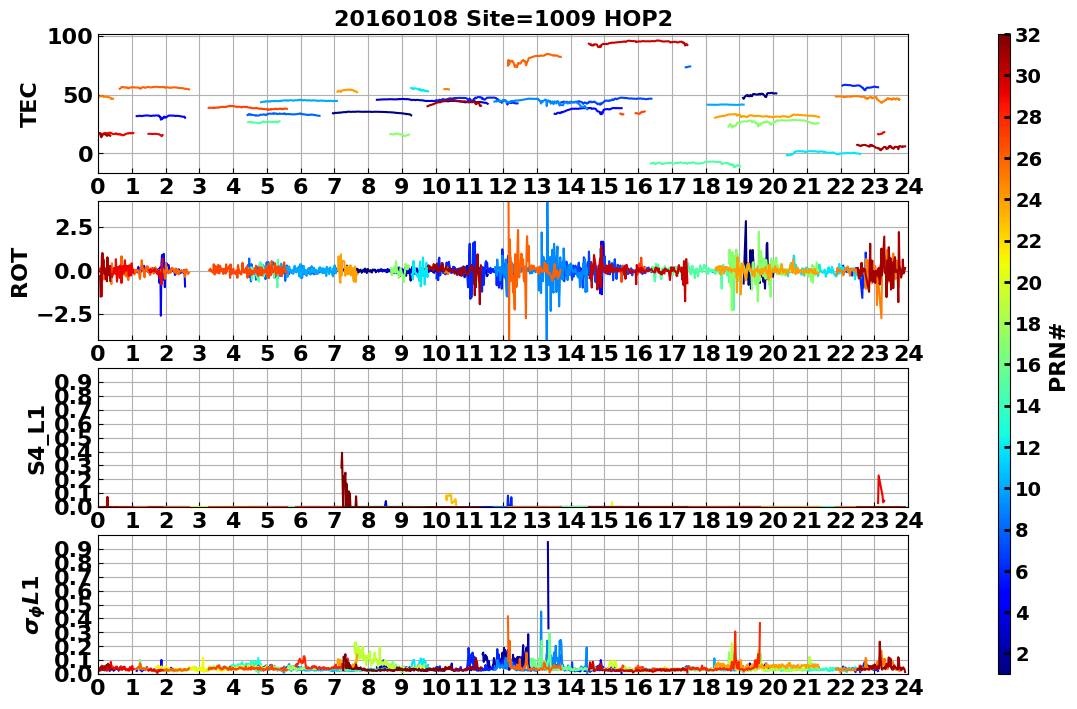Click hour "12" tick under TEC panel
This screenshot has width=1077, height=709.
point(503,186)
